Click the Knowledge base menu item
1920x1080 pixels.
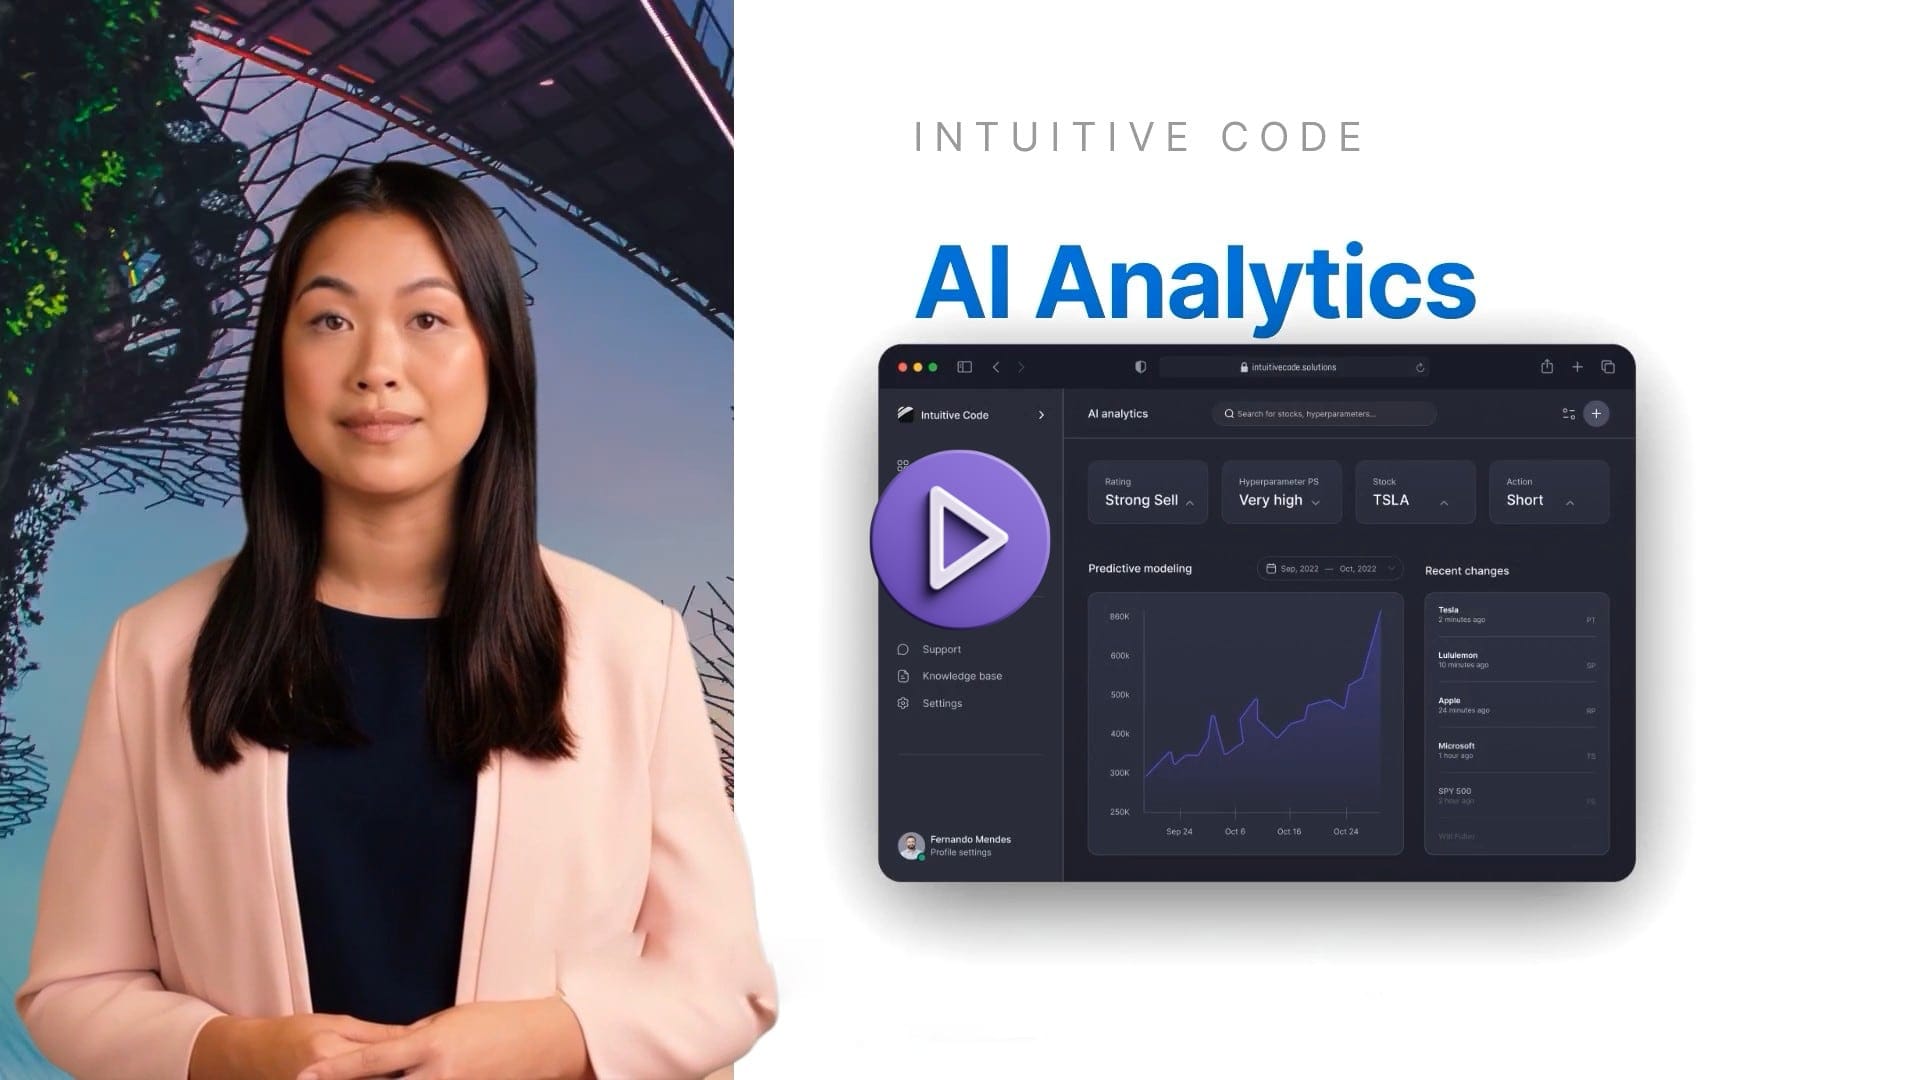tap(961, 675)
